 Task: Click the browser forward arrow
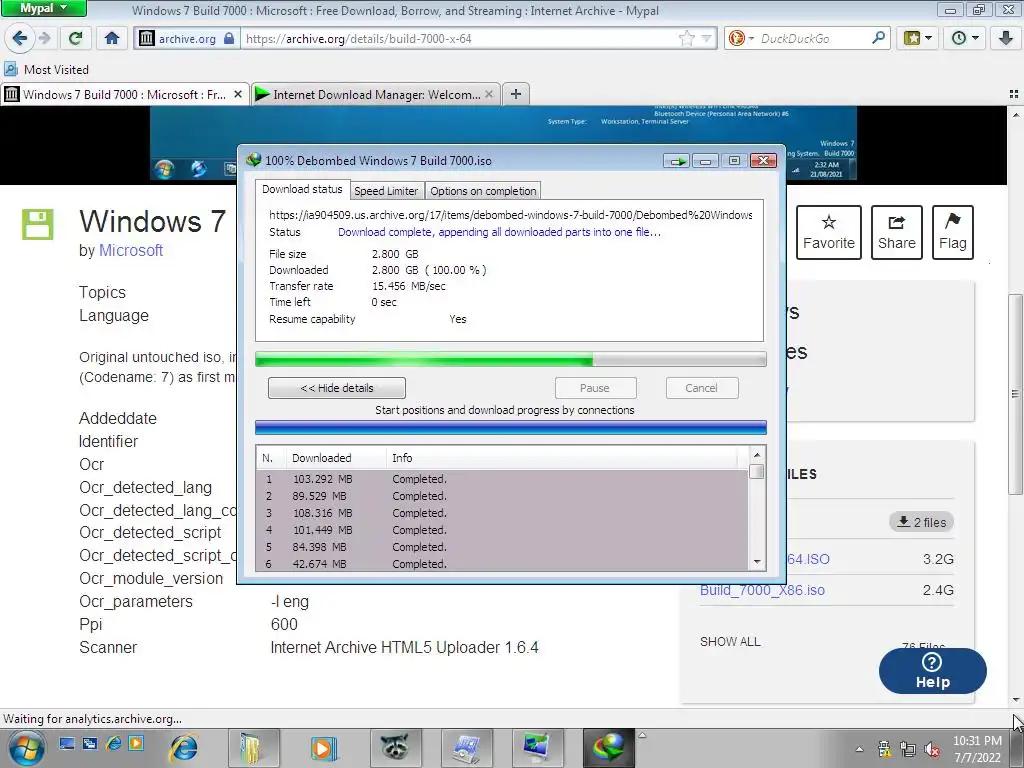click(x=44, y=38)
